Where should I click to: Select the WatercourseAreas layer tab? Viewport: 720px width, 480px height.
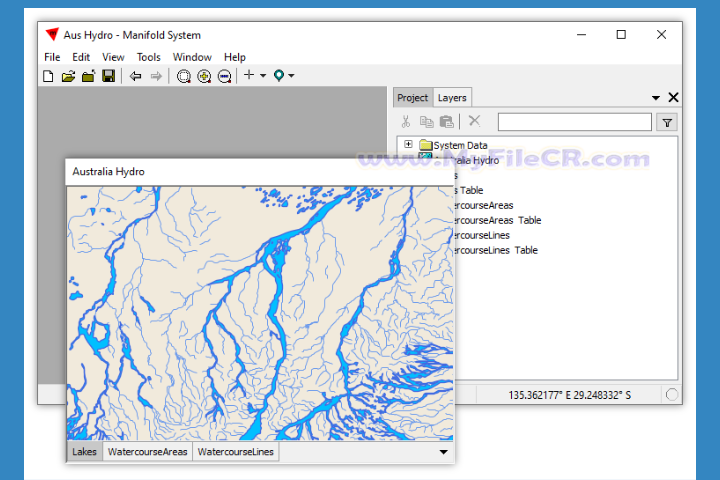[147, 452]
